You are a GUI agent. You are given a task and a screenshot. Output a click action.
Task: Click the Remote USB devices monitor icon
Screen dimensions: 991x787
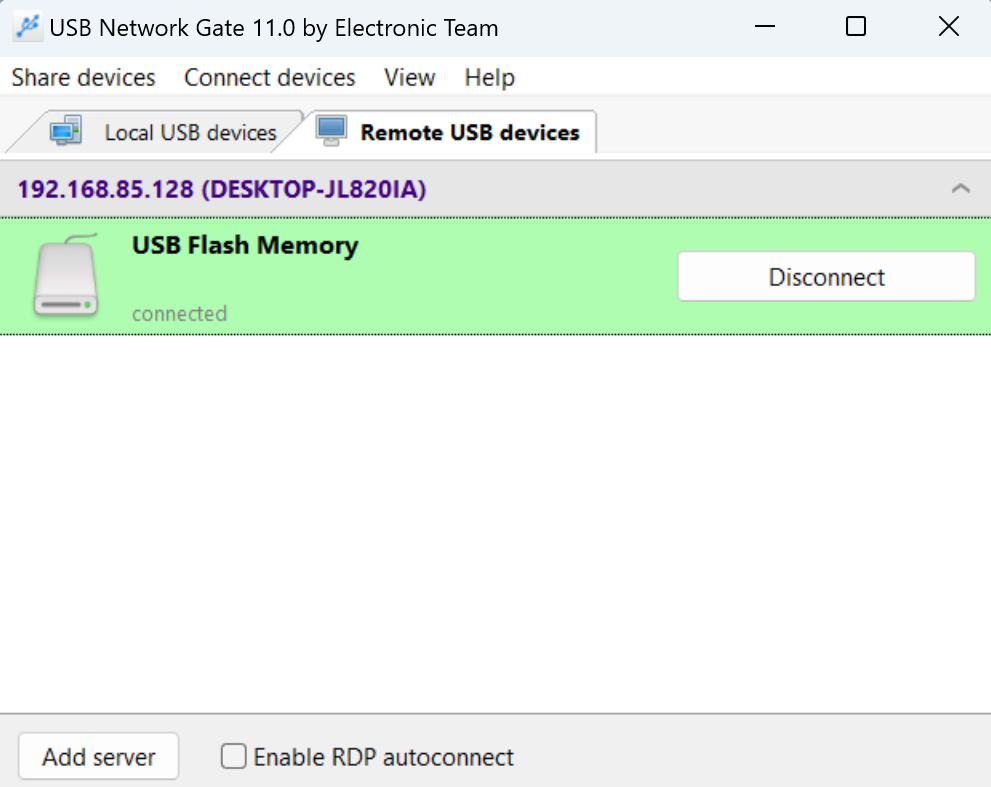coord(331,130)
